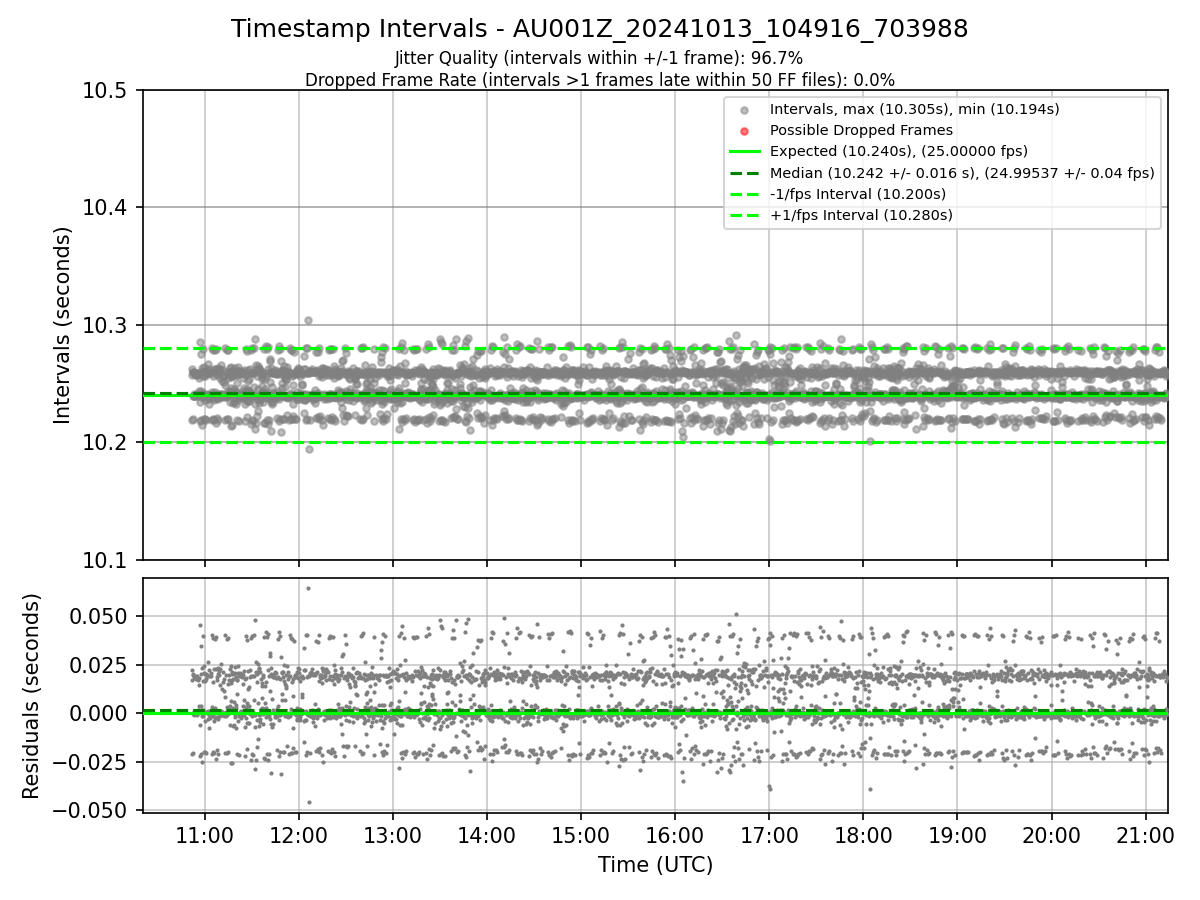The width and height of the screenshot is (1200, 900).
Task: Click the dark green dashed line sample beside 'Median'
Action: click(x=744, y=173)
